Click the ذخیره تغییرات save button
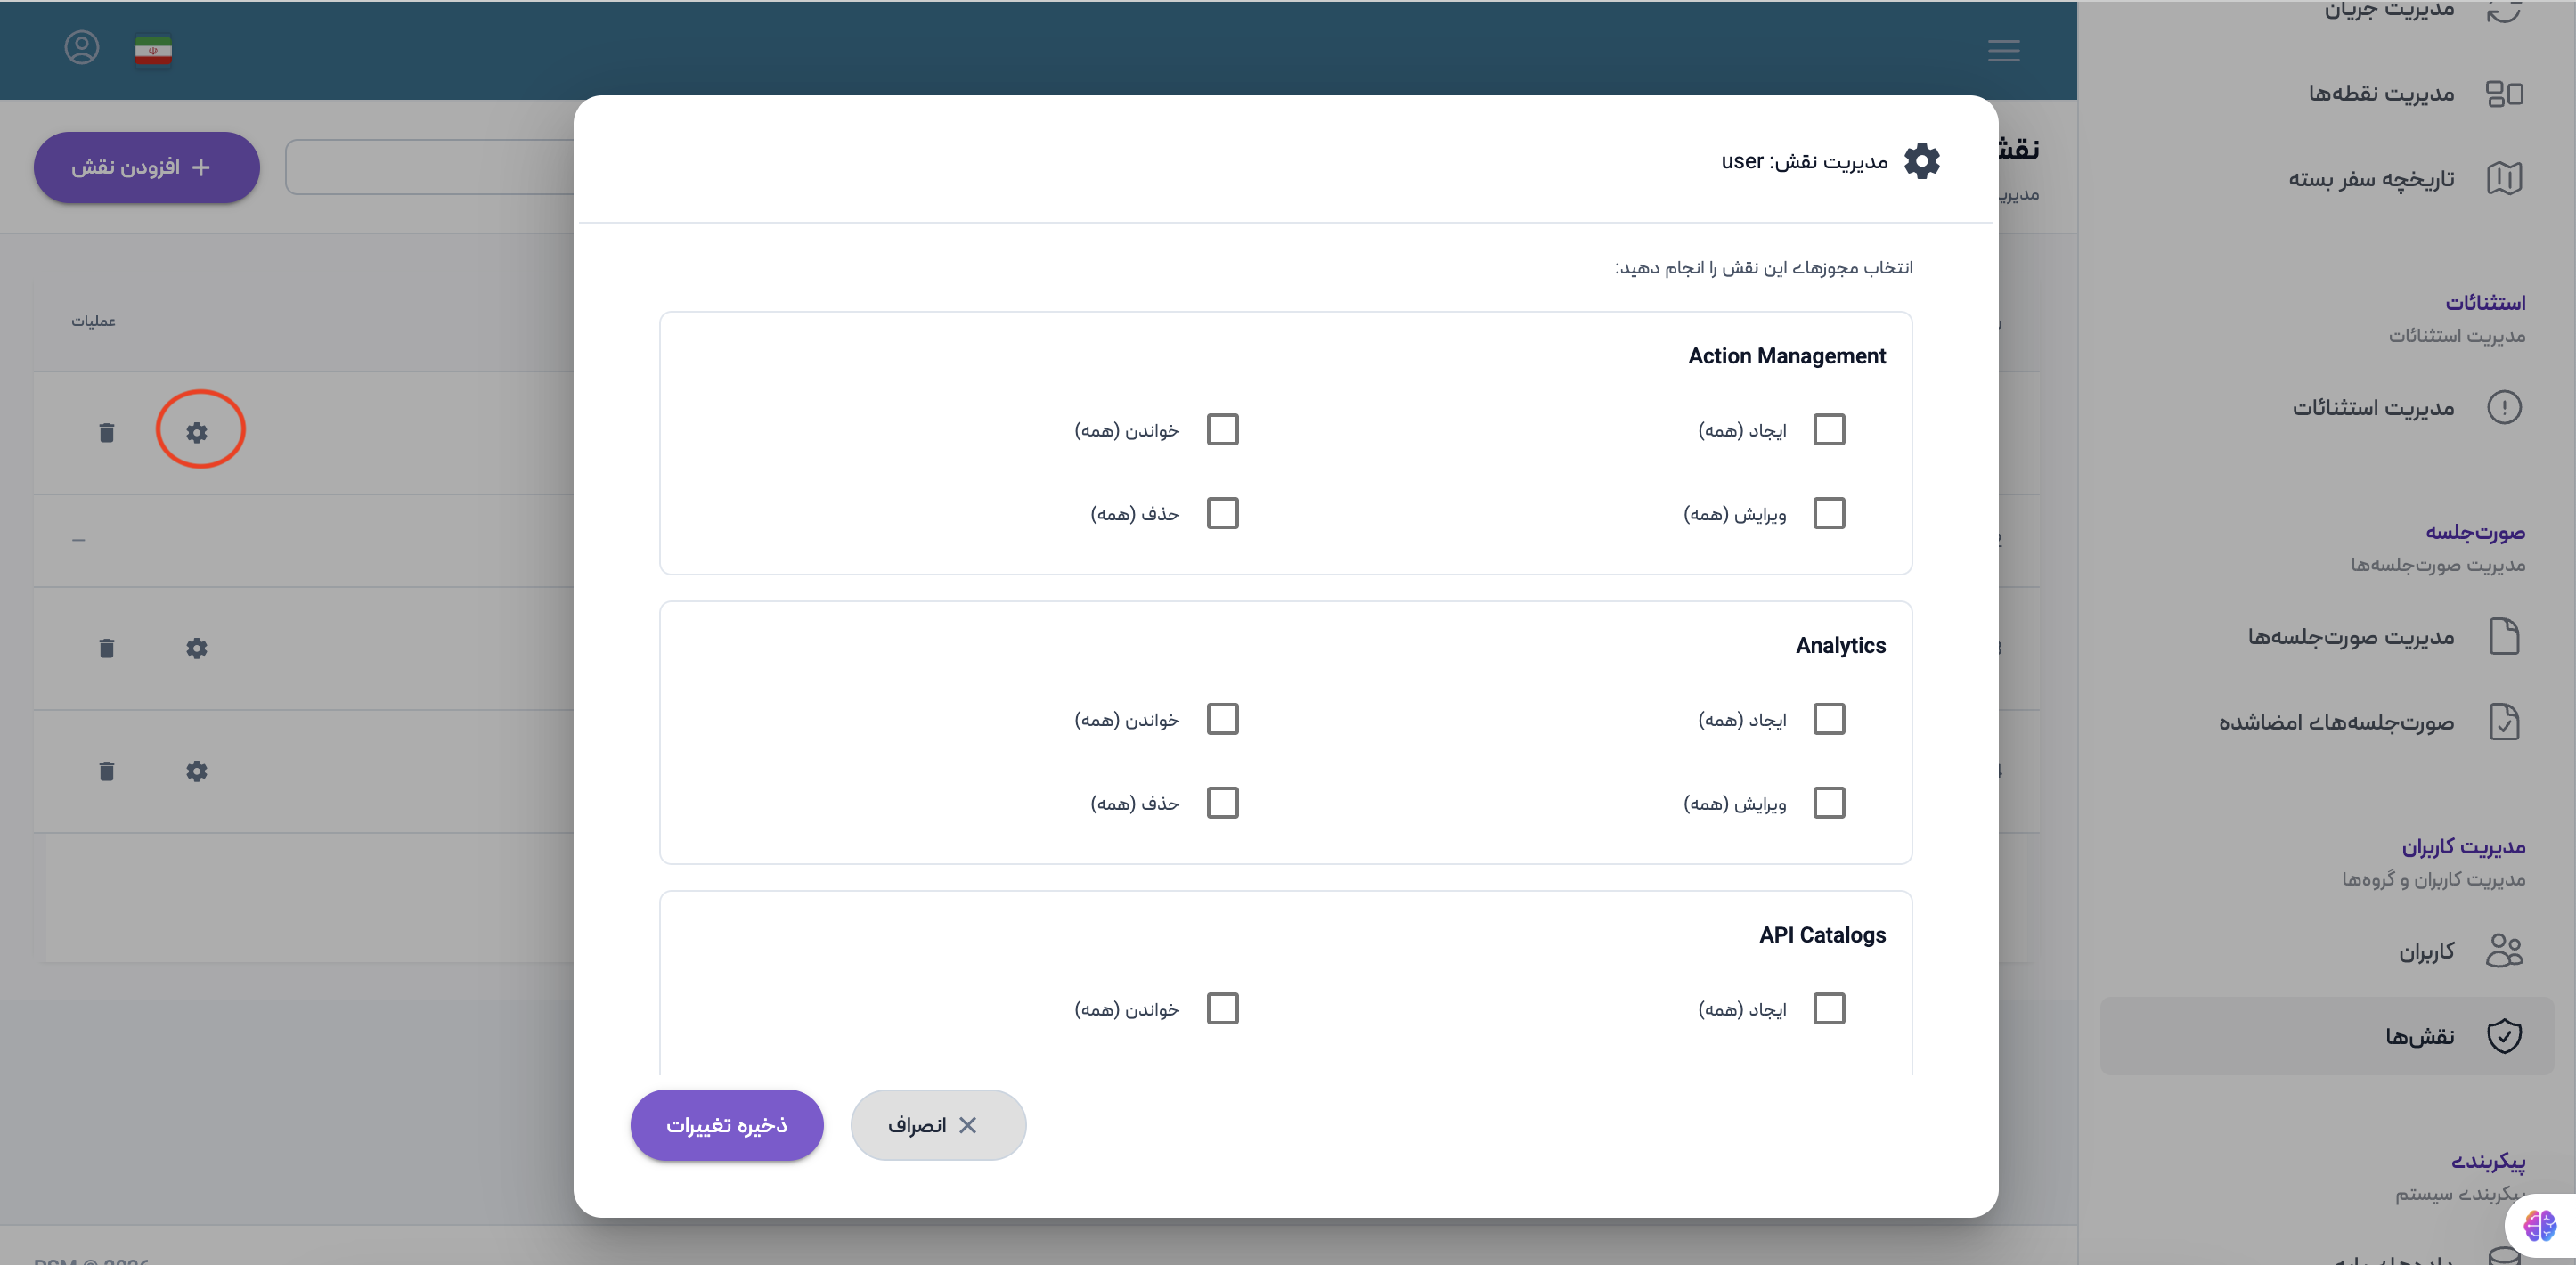The width and height of the screenshot is (2576, 1265). (727, 1125)
